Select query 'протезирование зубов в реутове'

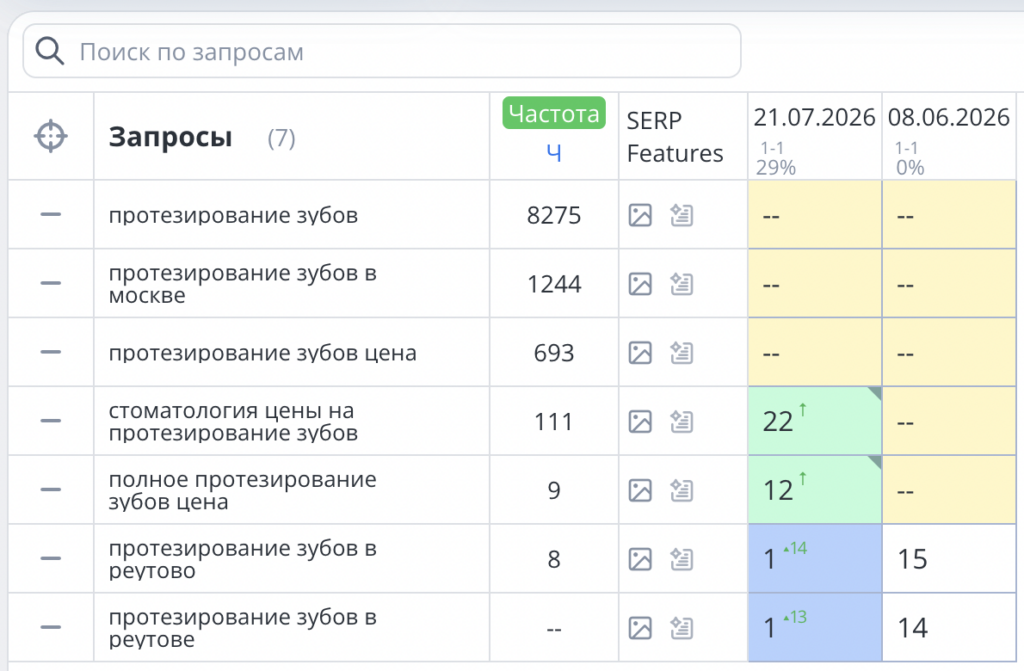point(242,628)
